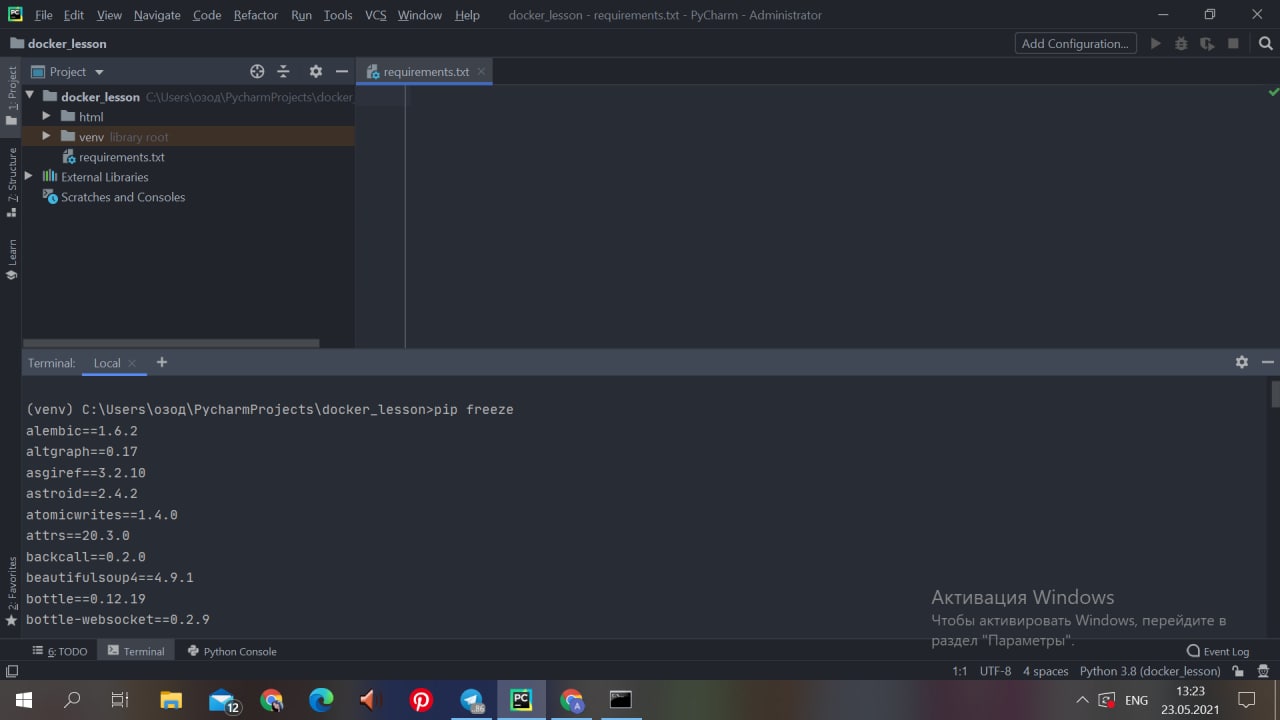Open Project panel settings gear

315,72
